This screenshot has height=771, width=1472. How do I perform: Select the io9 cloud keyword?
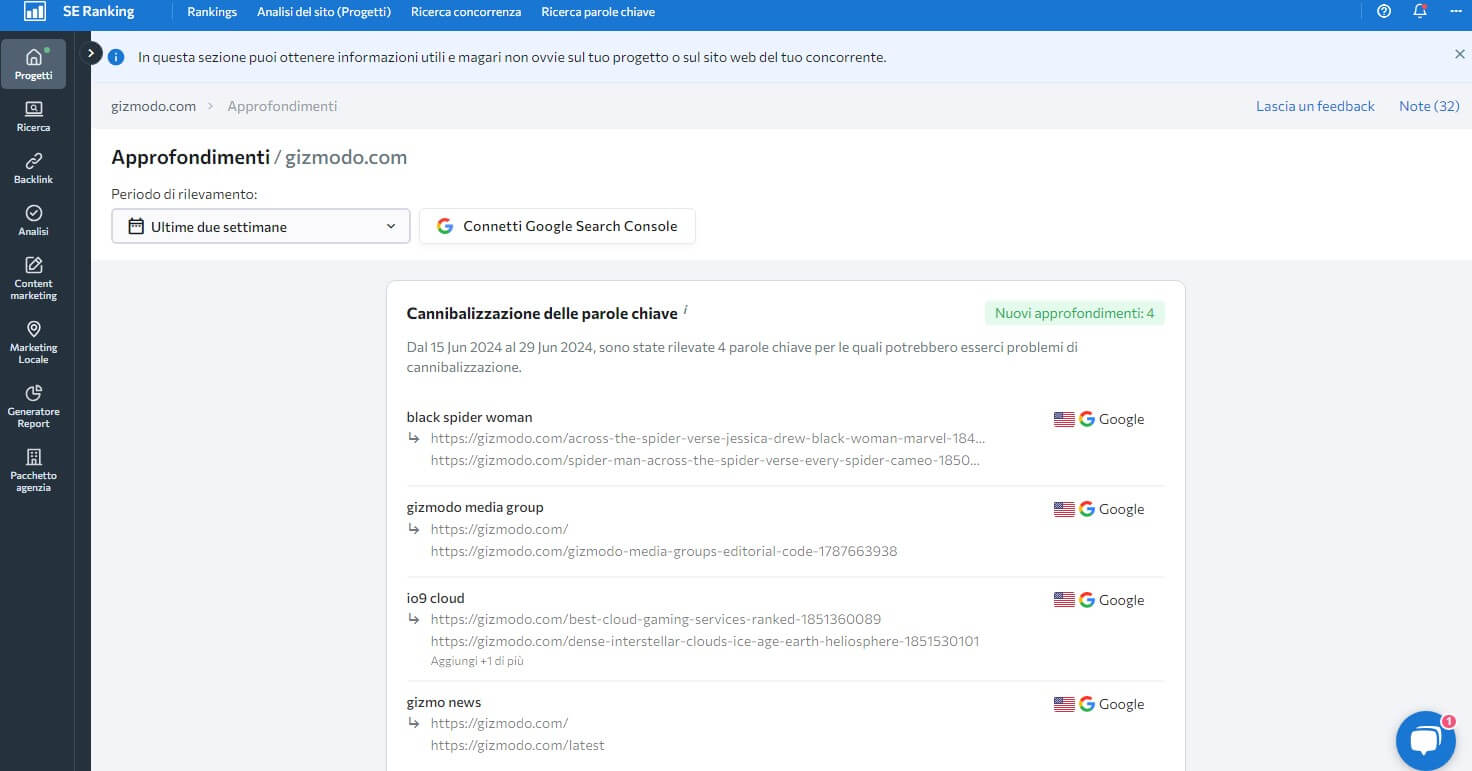(x=435, y=598)
